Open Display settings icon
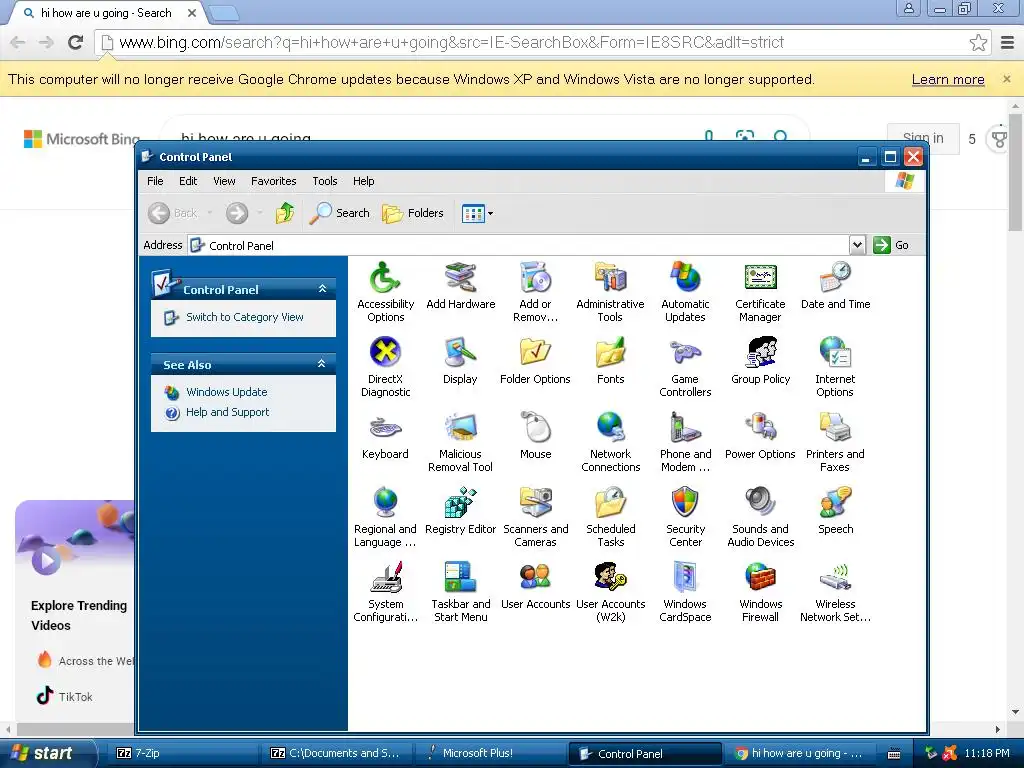The width and height of the screenshot is (1024, 768). point(460,360)
